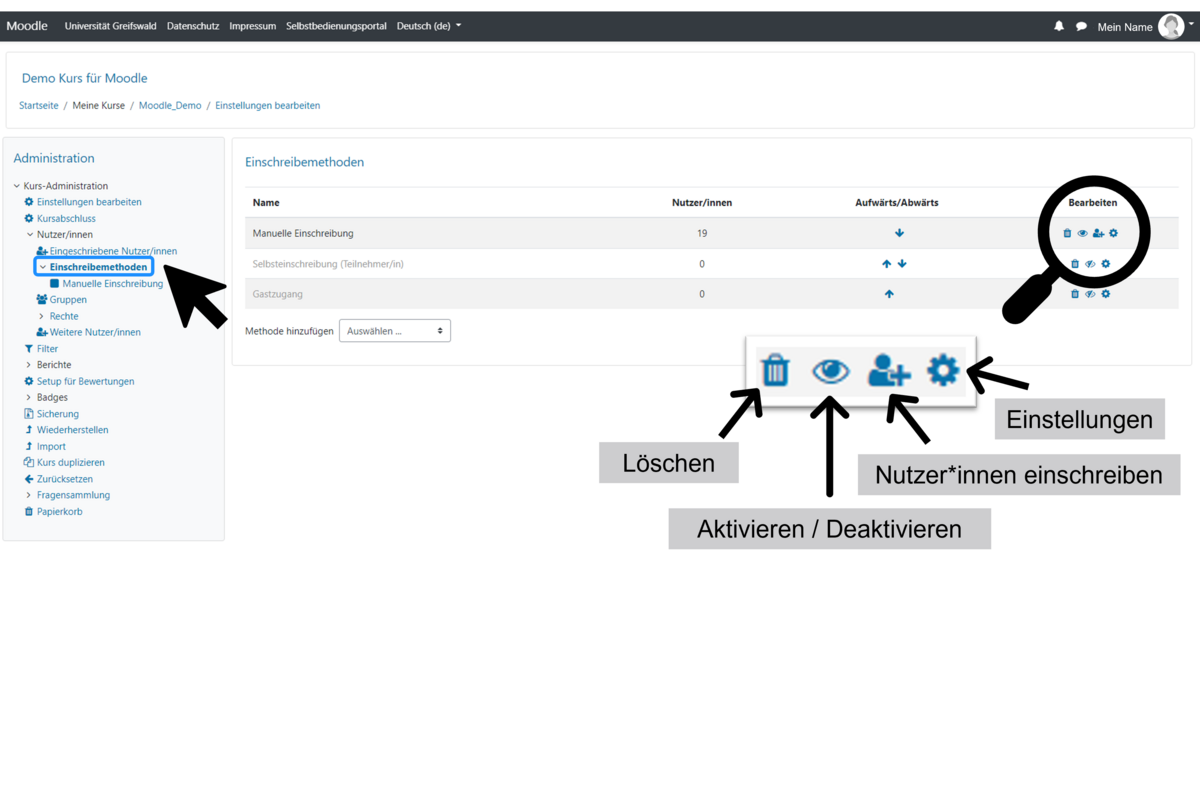This screenshot has width=1200, height=809.
Task: Move Manuelle Einschreibung down with arrow
Action: 899,233
